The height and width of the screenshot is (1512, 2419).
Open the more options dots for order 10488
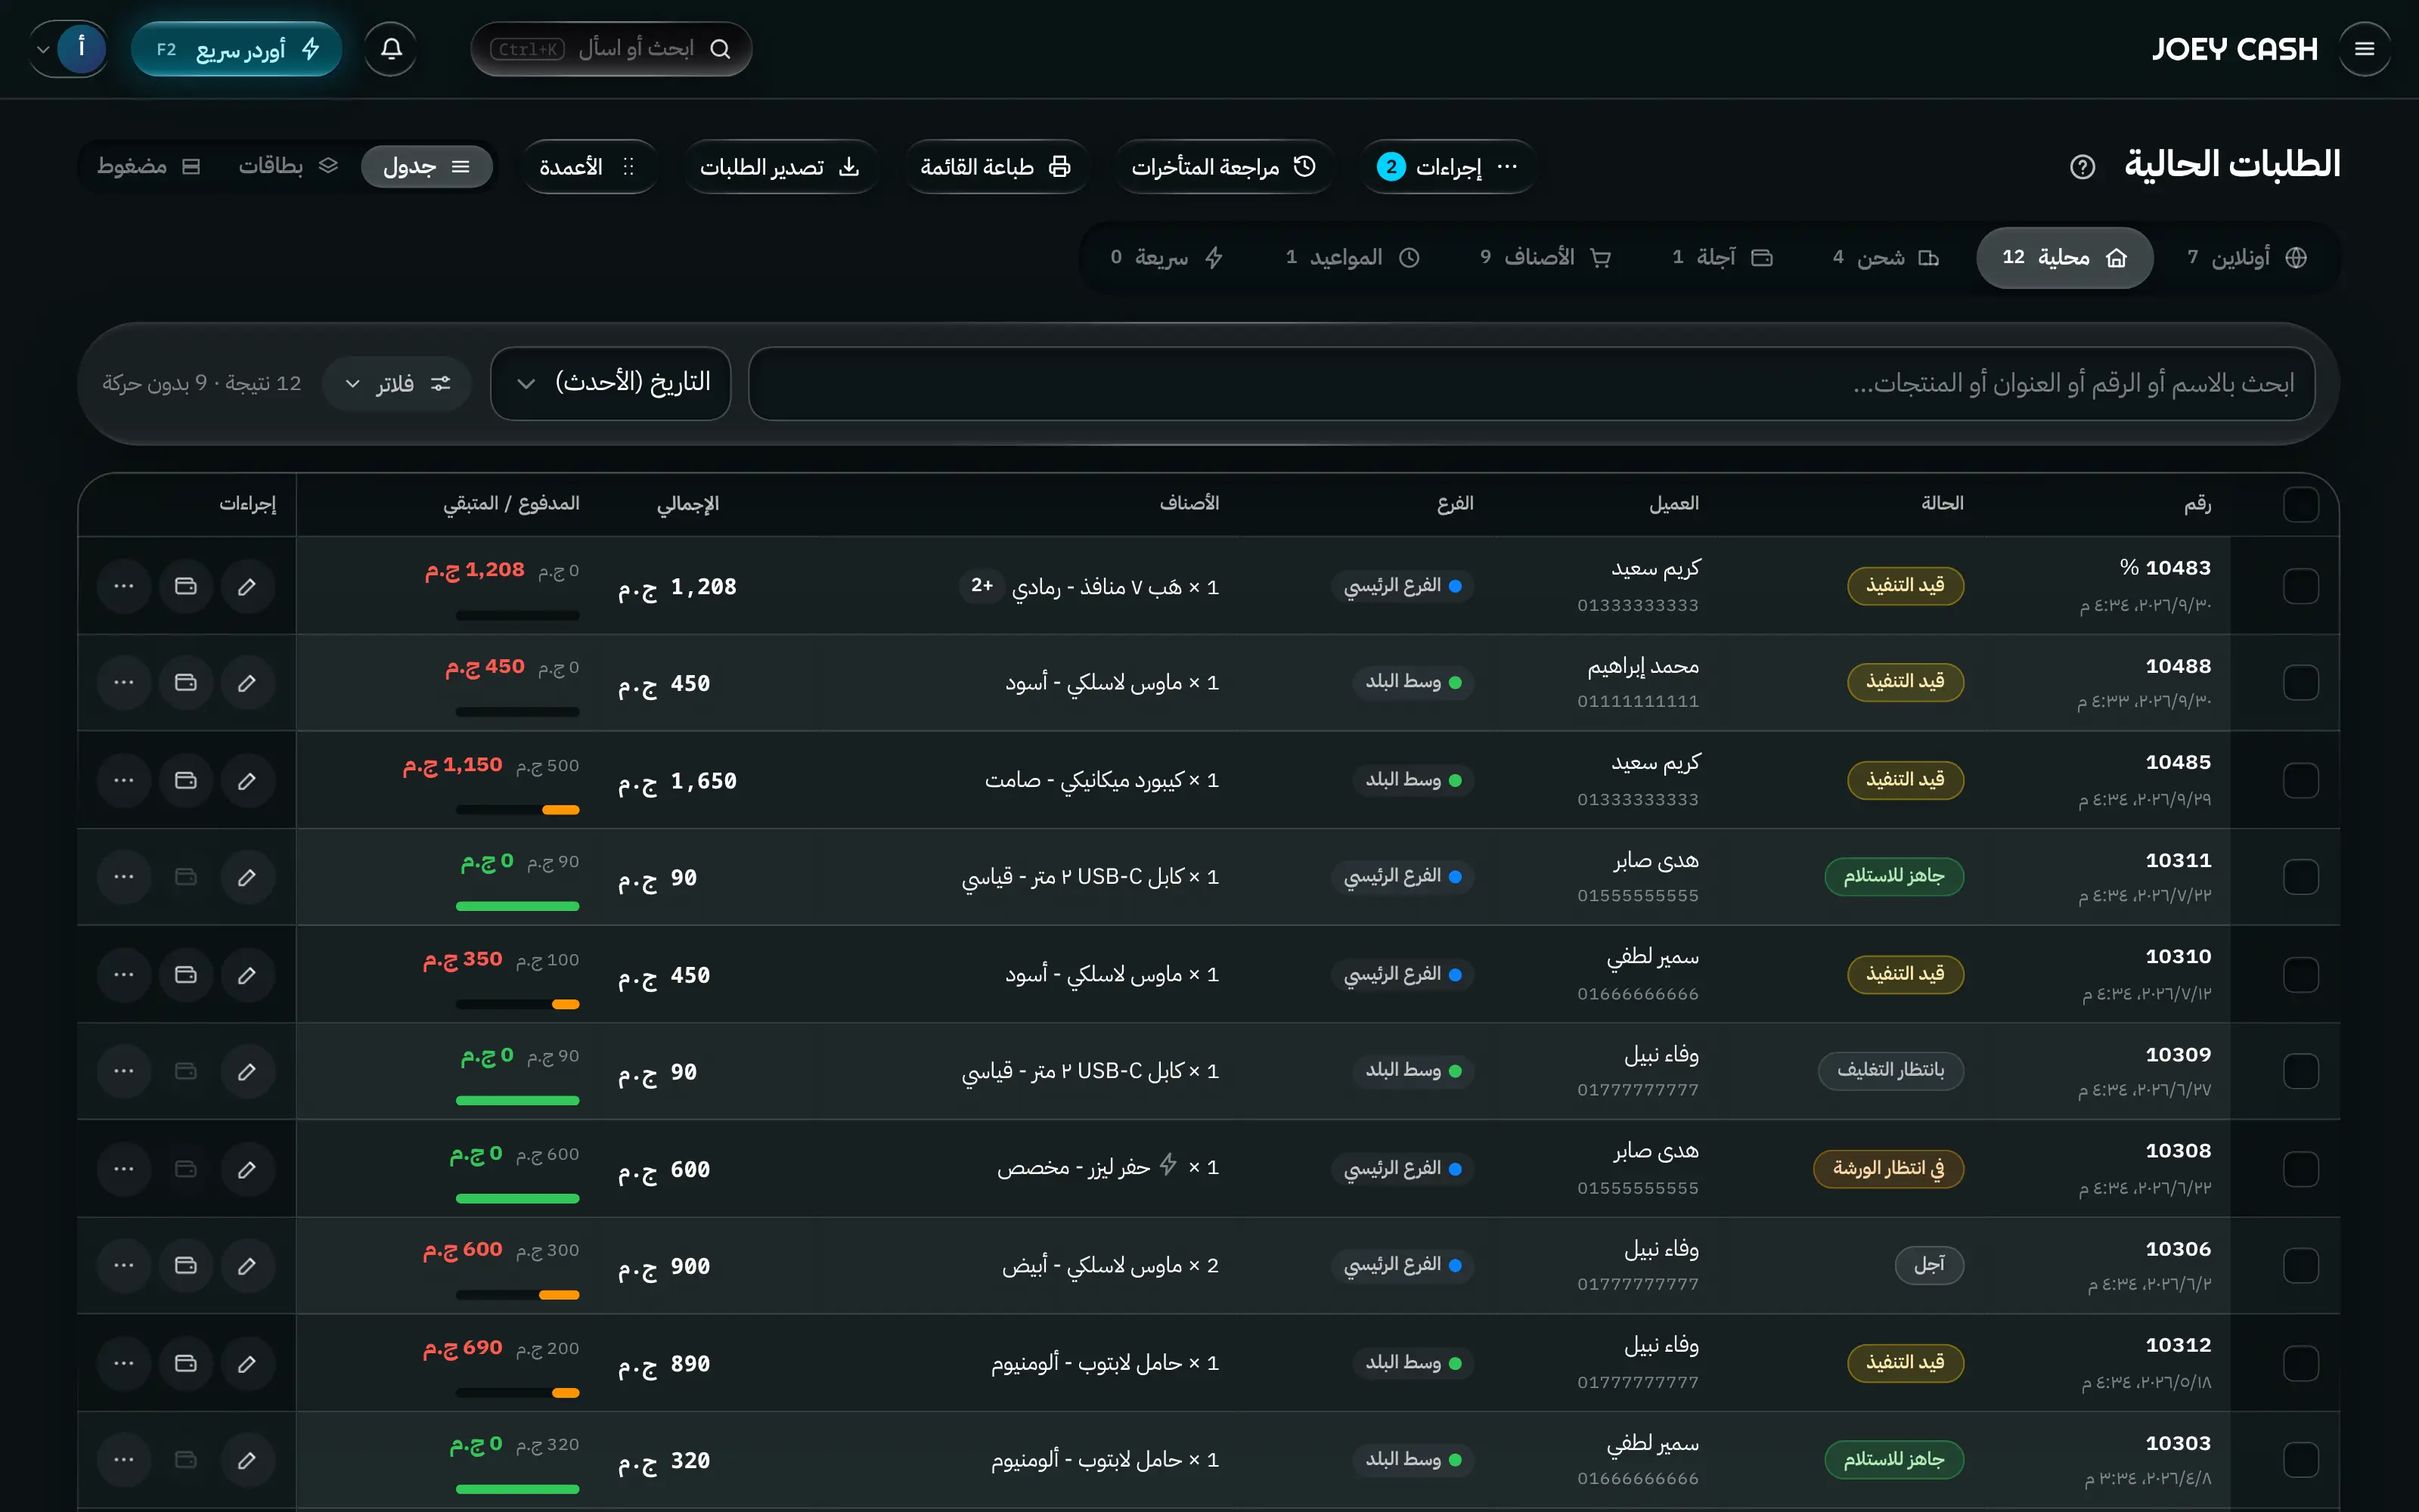pyautogui.click(x=124, y=683)
